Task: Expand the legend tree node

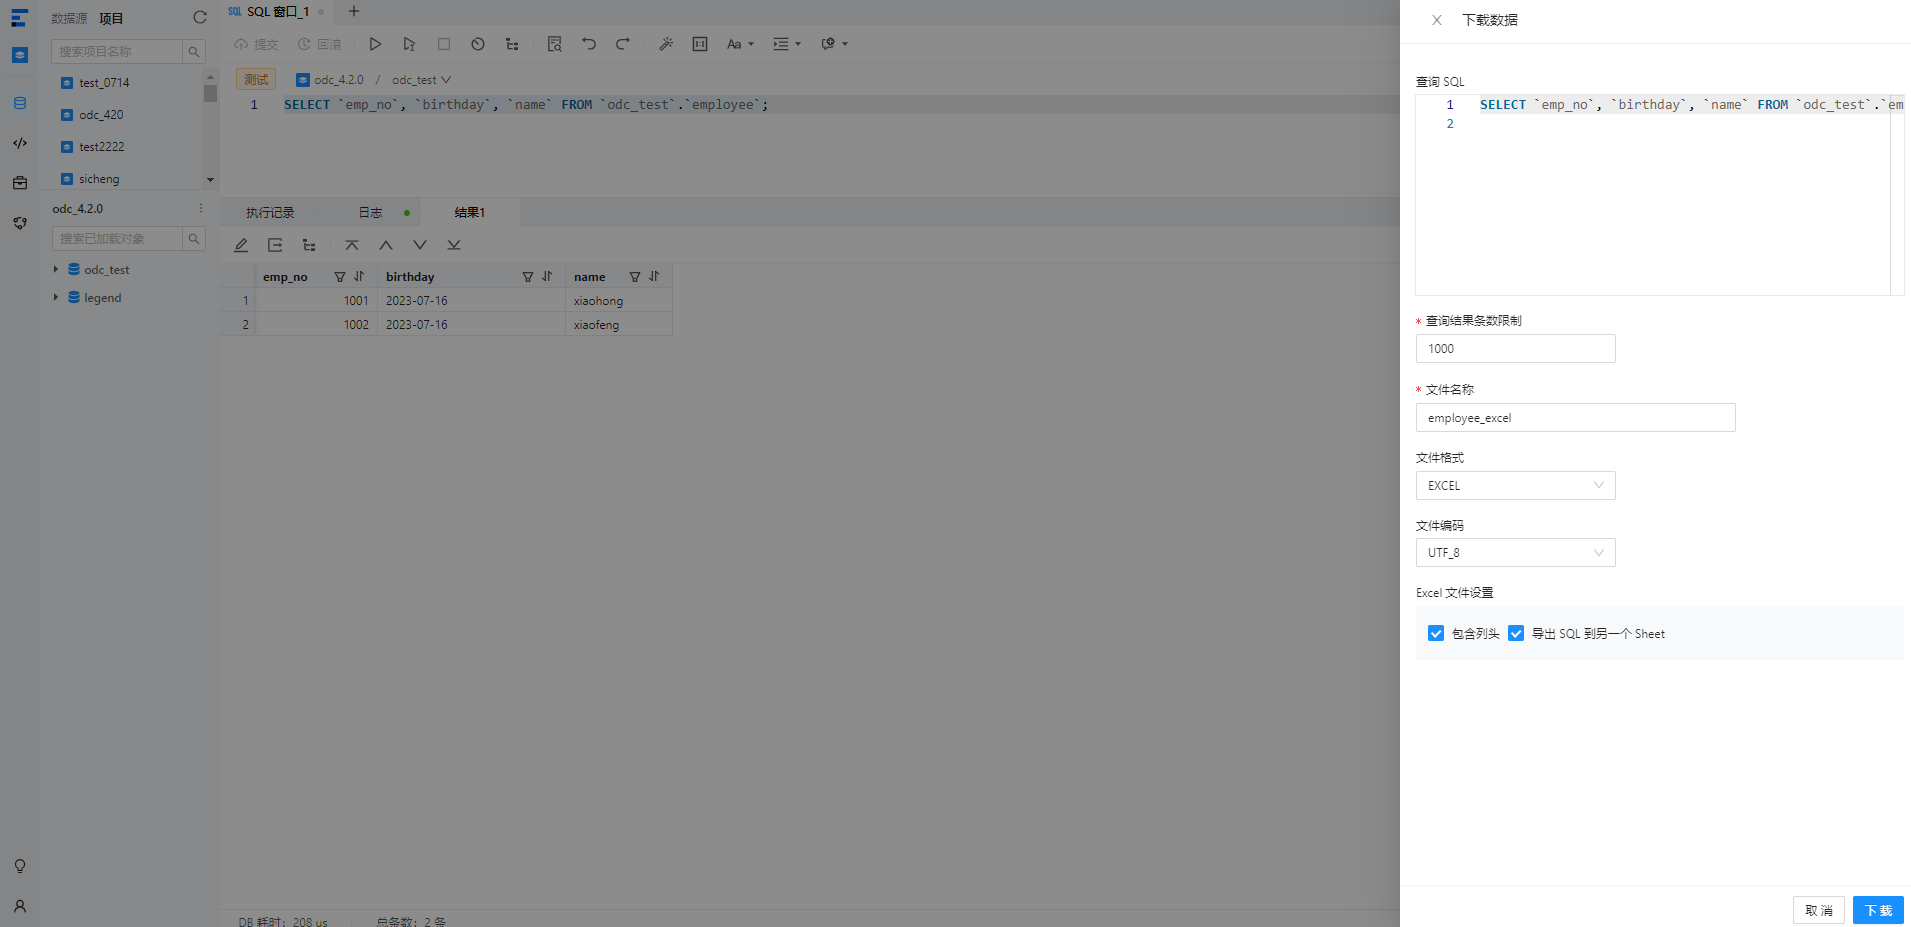Action: click(56, 297)
